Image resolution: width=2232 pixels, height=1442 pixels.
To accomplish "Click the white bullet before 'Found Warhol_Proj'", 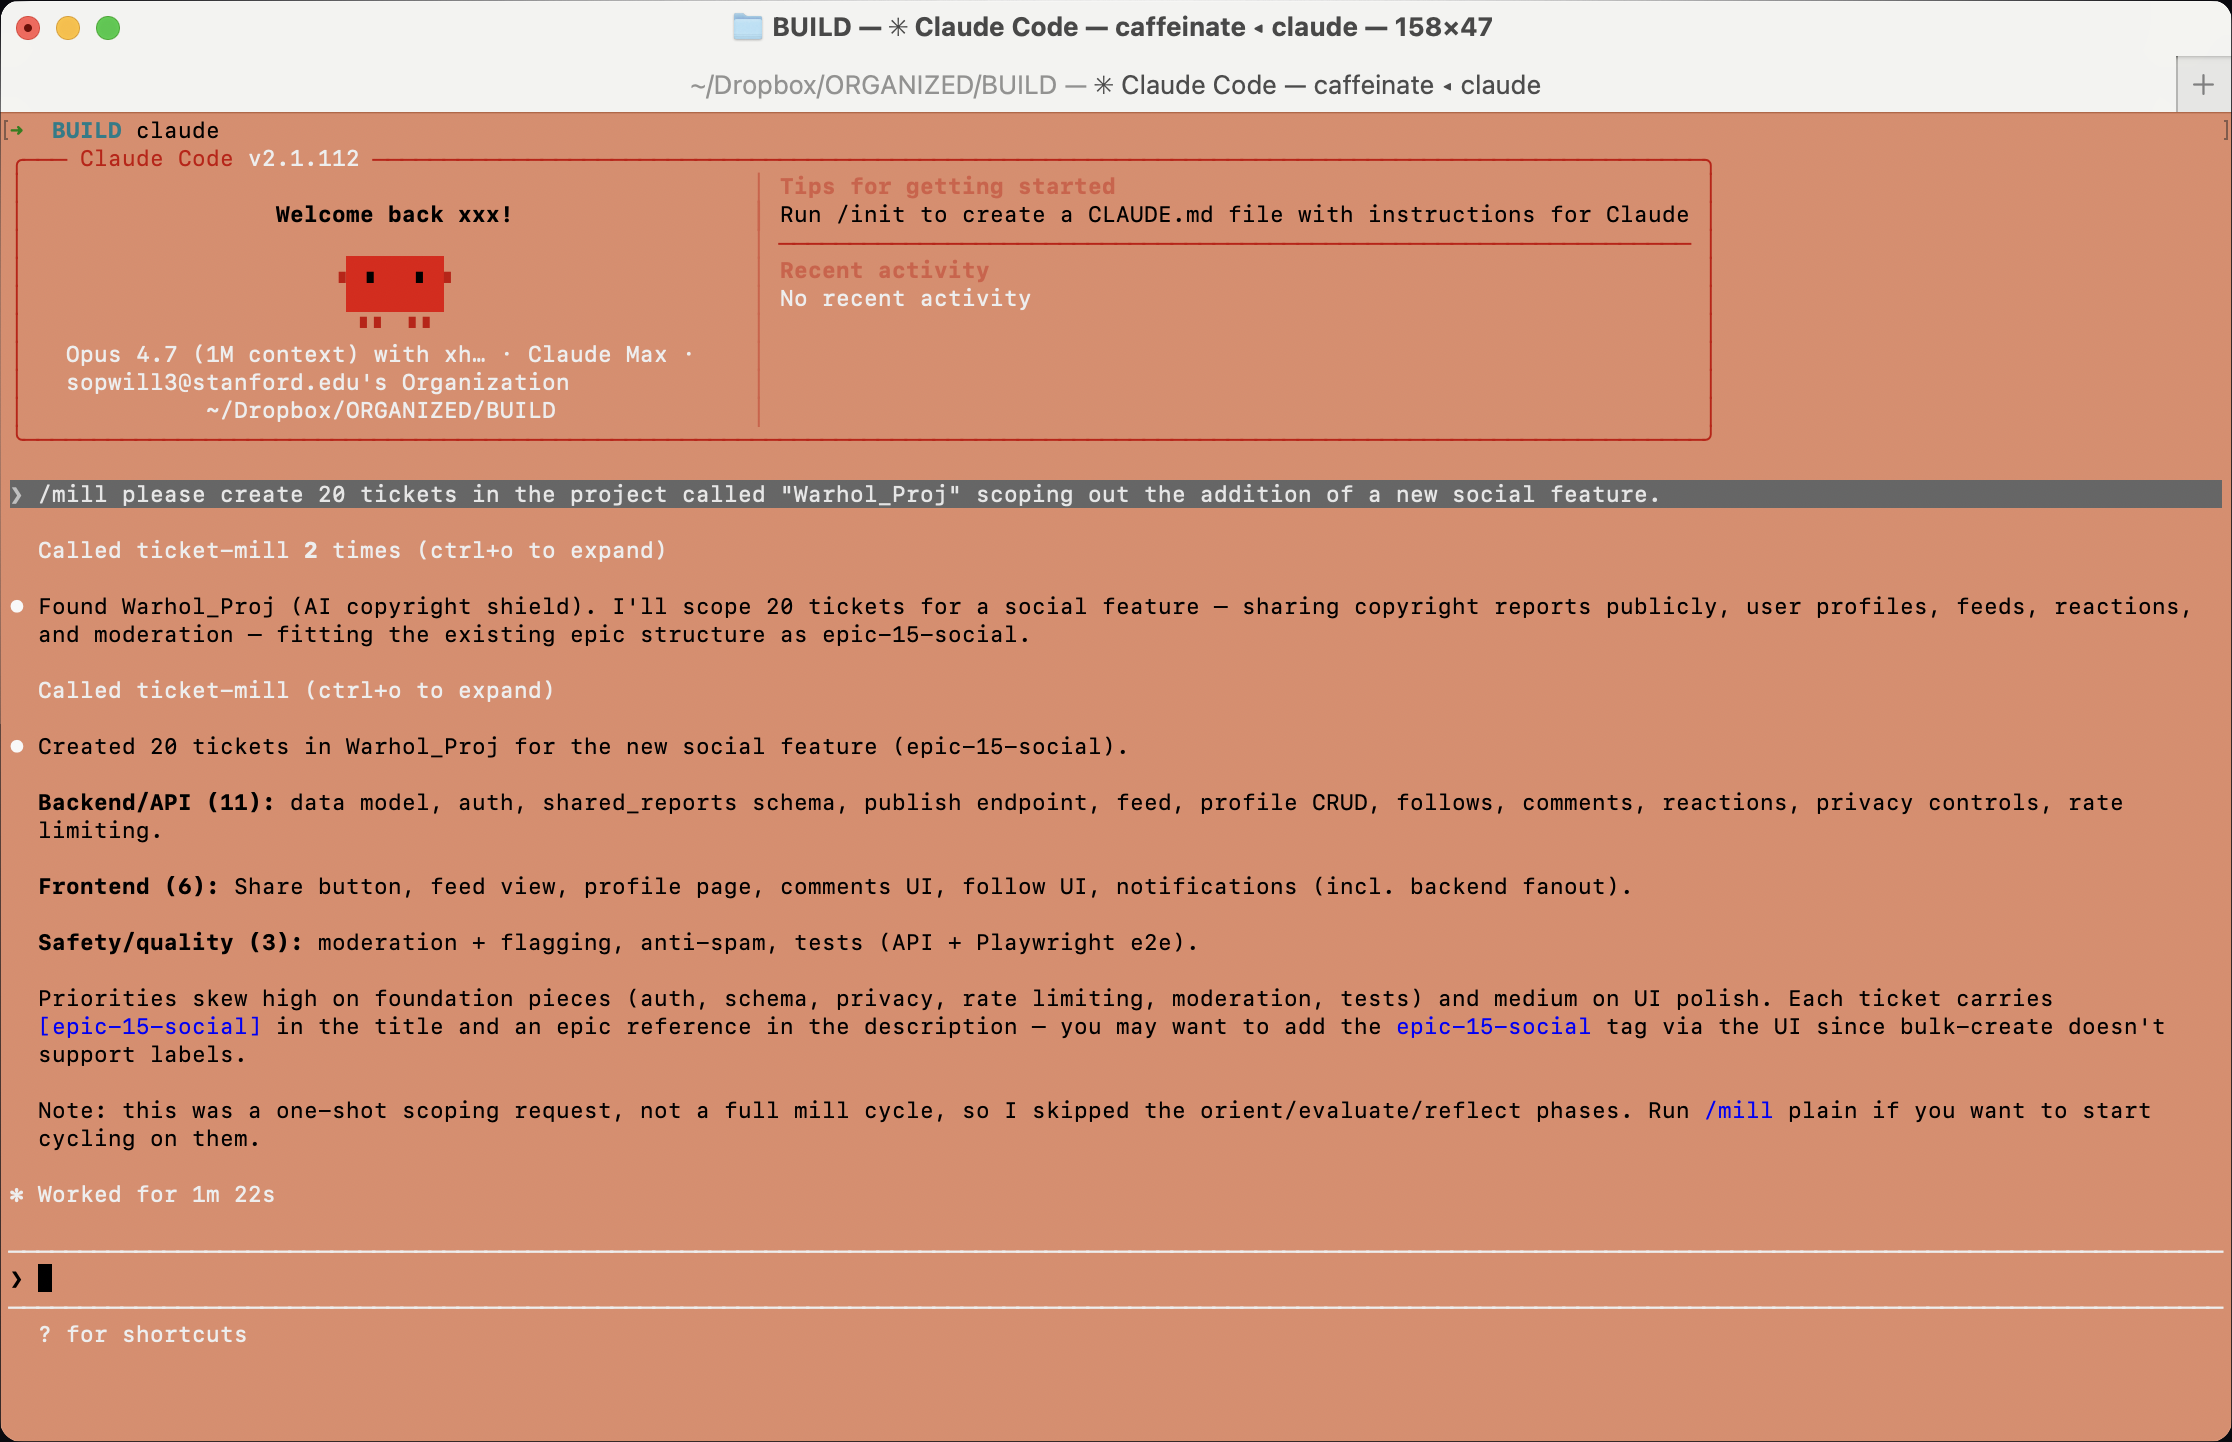I will pos(17,607).
